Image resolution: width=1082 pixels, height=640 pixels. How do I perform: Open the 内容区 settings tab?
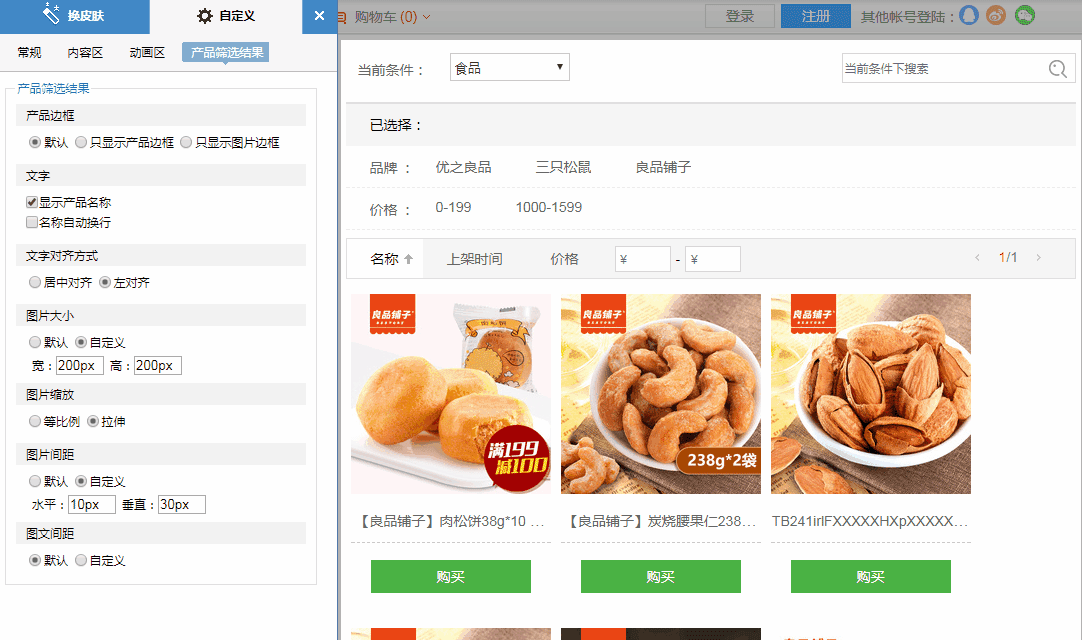click(x=86, y=52)
